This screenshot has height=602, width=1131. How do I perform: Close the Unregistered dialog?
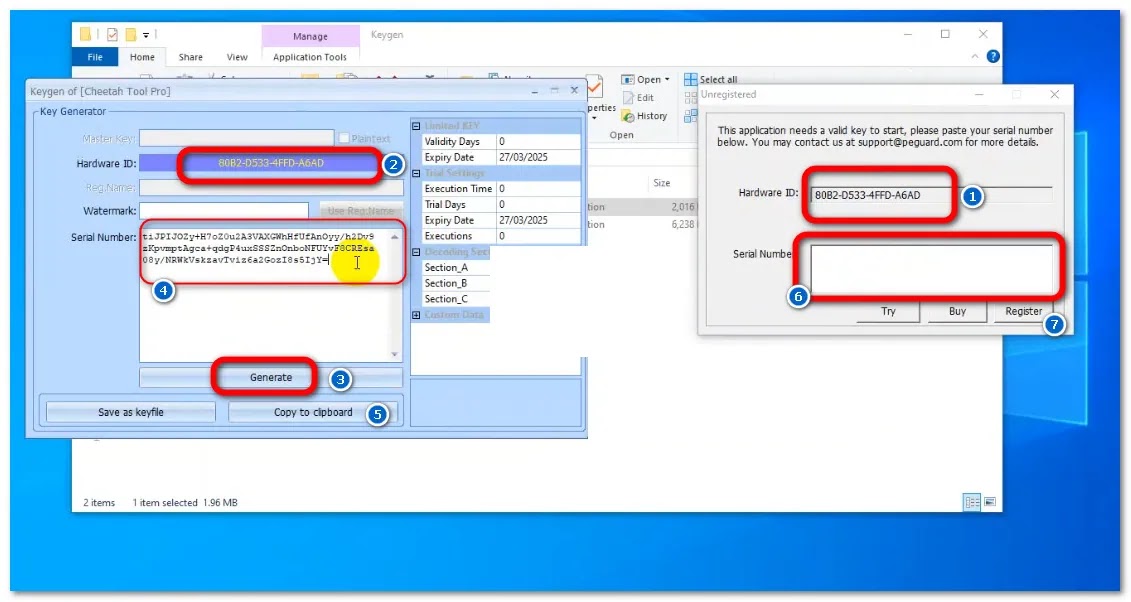tap(1055, 94)
